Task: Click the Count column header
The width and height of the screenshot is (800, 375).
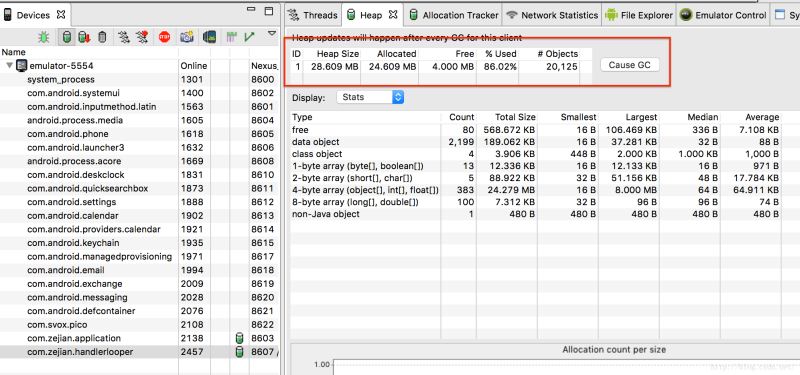Action: (458, 117)
